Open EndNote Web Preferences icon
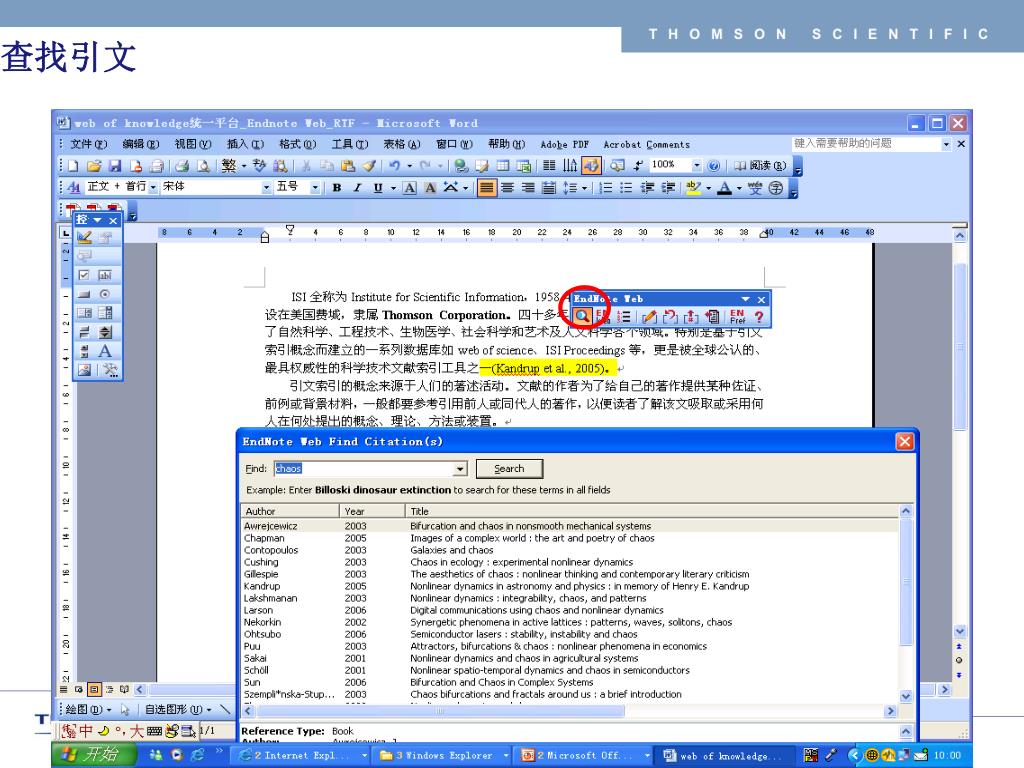The height and width of the screenshot is (768, 1024). click(x=737, y=317)
